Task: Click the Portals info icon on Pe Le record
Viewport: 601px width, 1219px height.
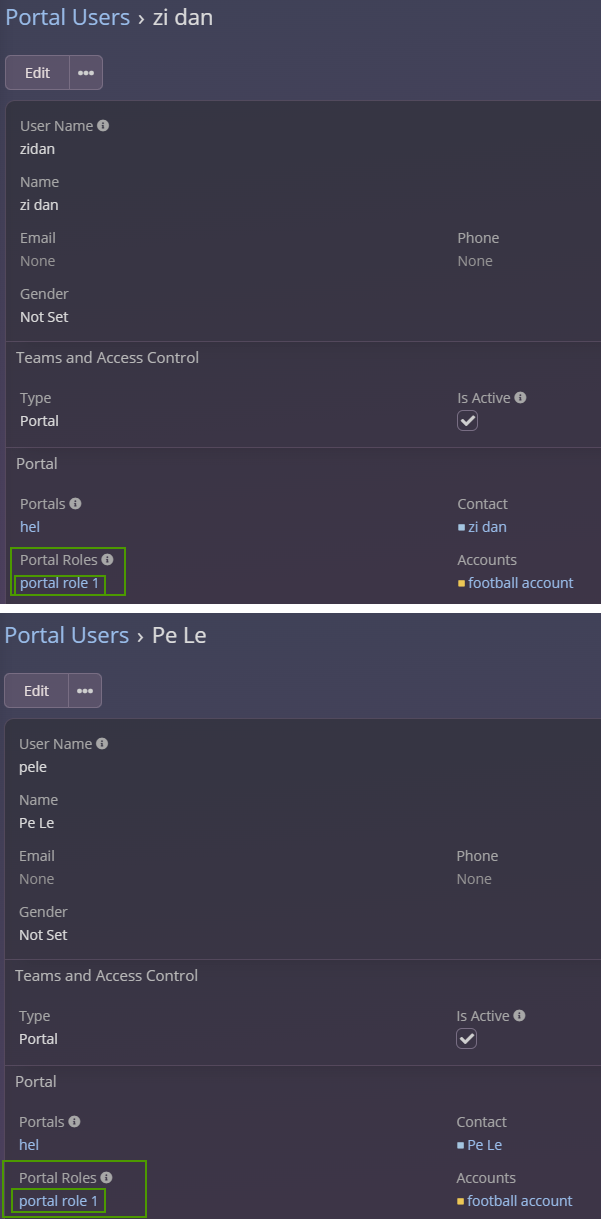Action: click(x=74, y=1122)
